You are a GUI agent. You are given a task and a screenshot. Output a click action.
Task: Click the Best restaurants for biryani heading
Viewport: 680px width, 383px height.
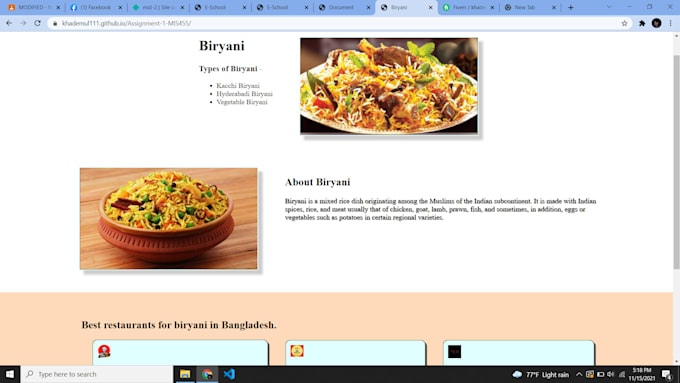coord(179,325)
